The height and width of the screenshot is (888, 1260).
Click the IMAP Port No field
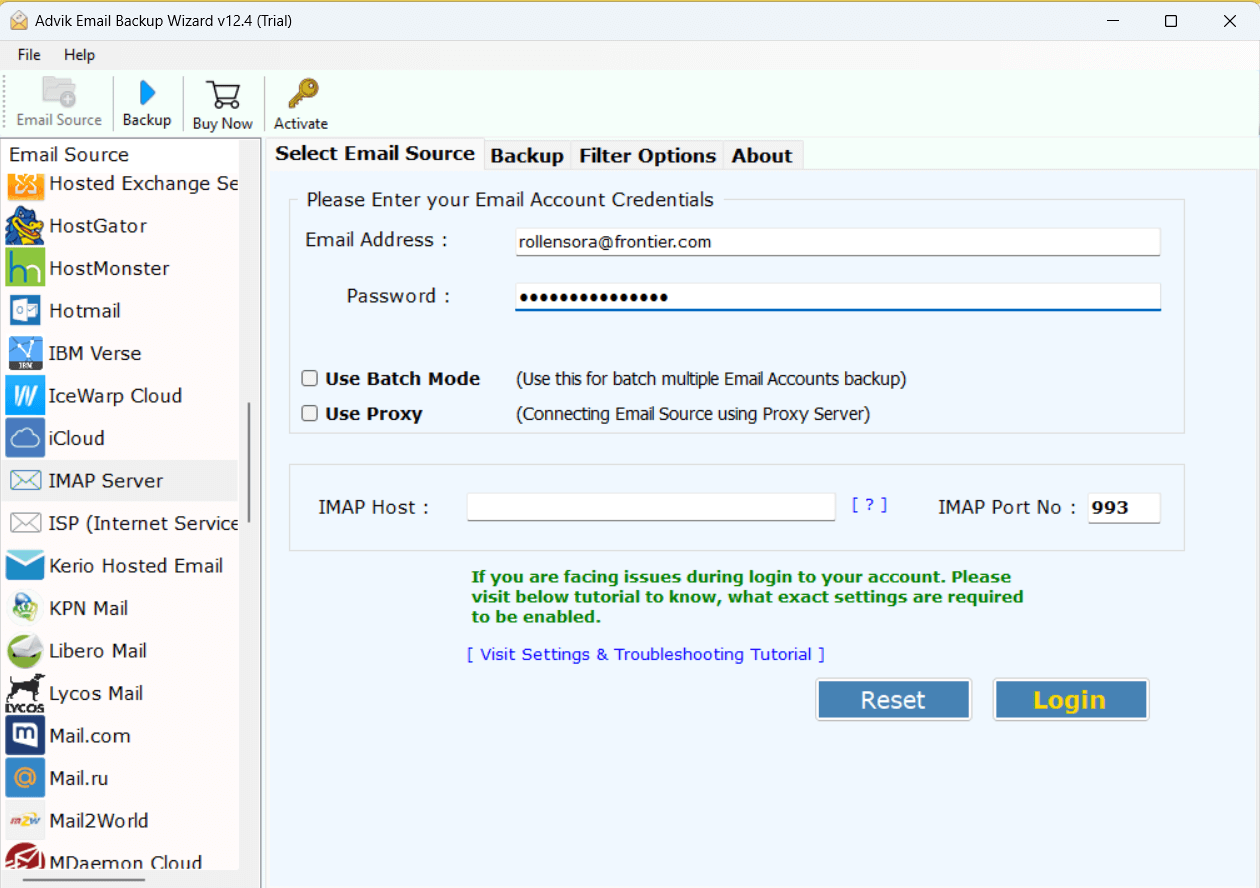coord(1124,508)
